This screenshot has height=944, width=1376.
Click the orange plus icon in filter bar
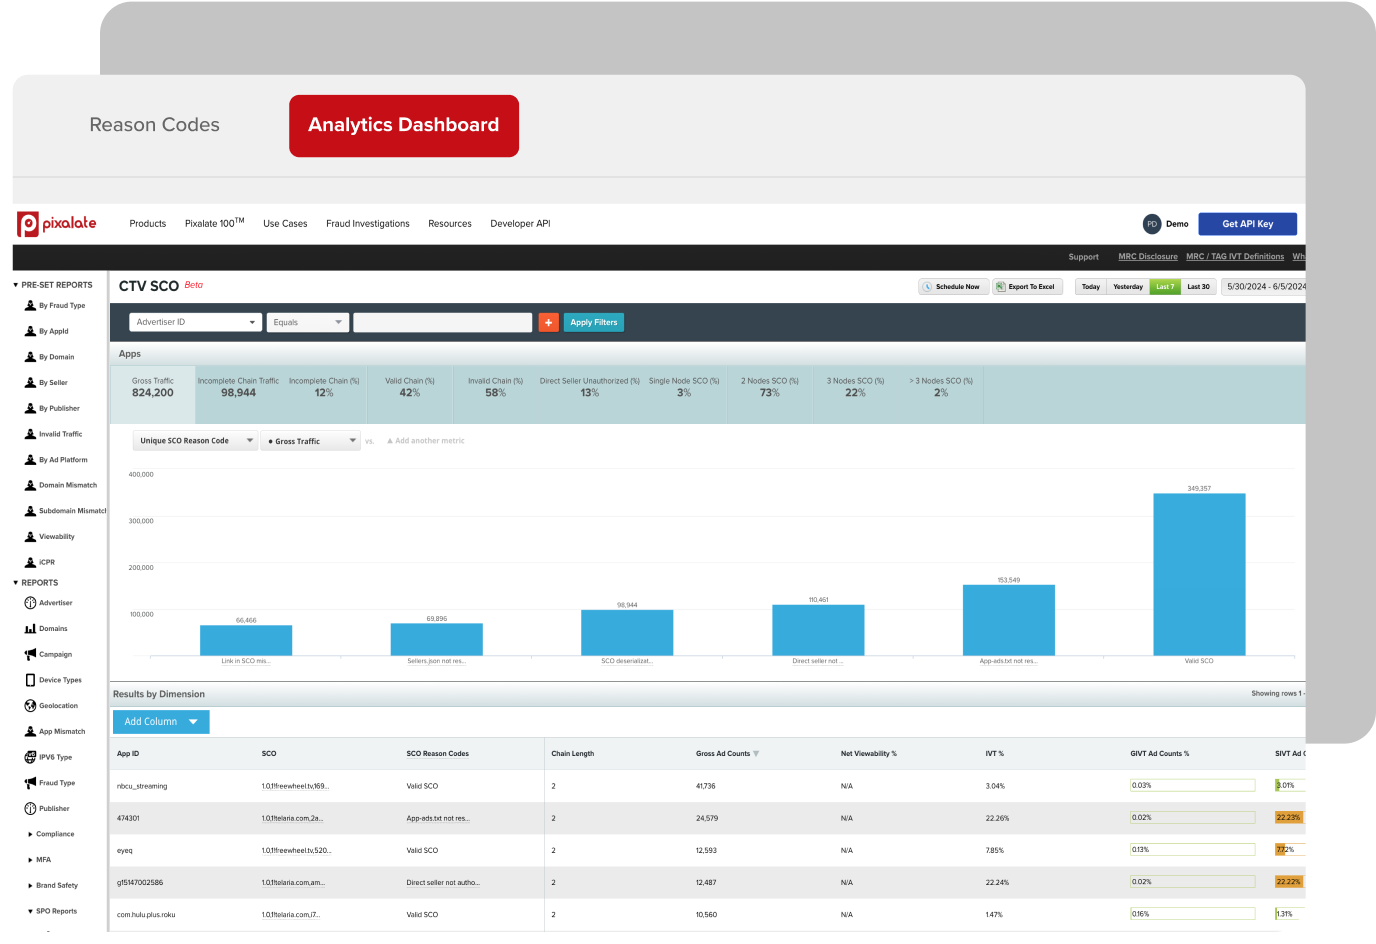(548, 322)
